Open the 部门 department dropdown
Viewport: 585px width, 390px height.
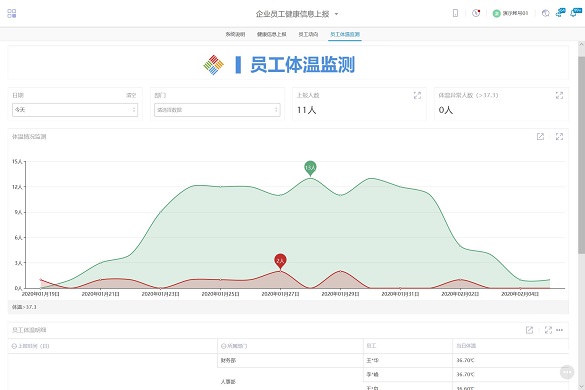tap(217, 110)
